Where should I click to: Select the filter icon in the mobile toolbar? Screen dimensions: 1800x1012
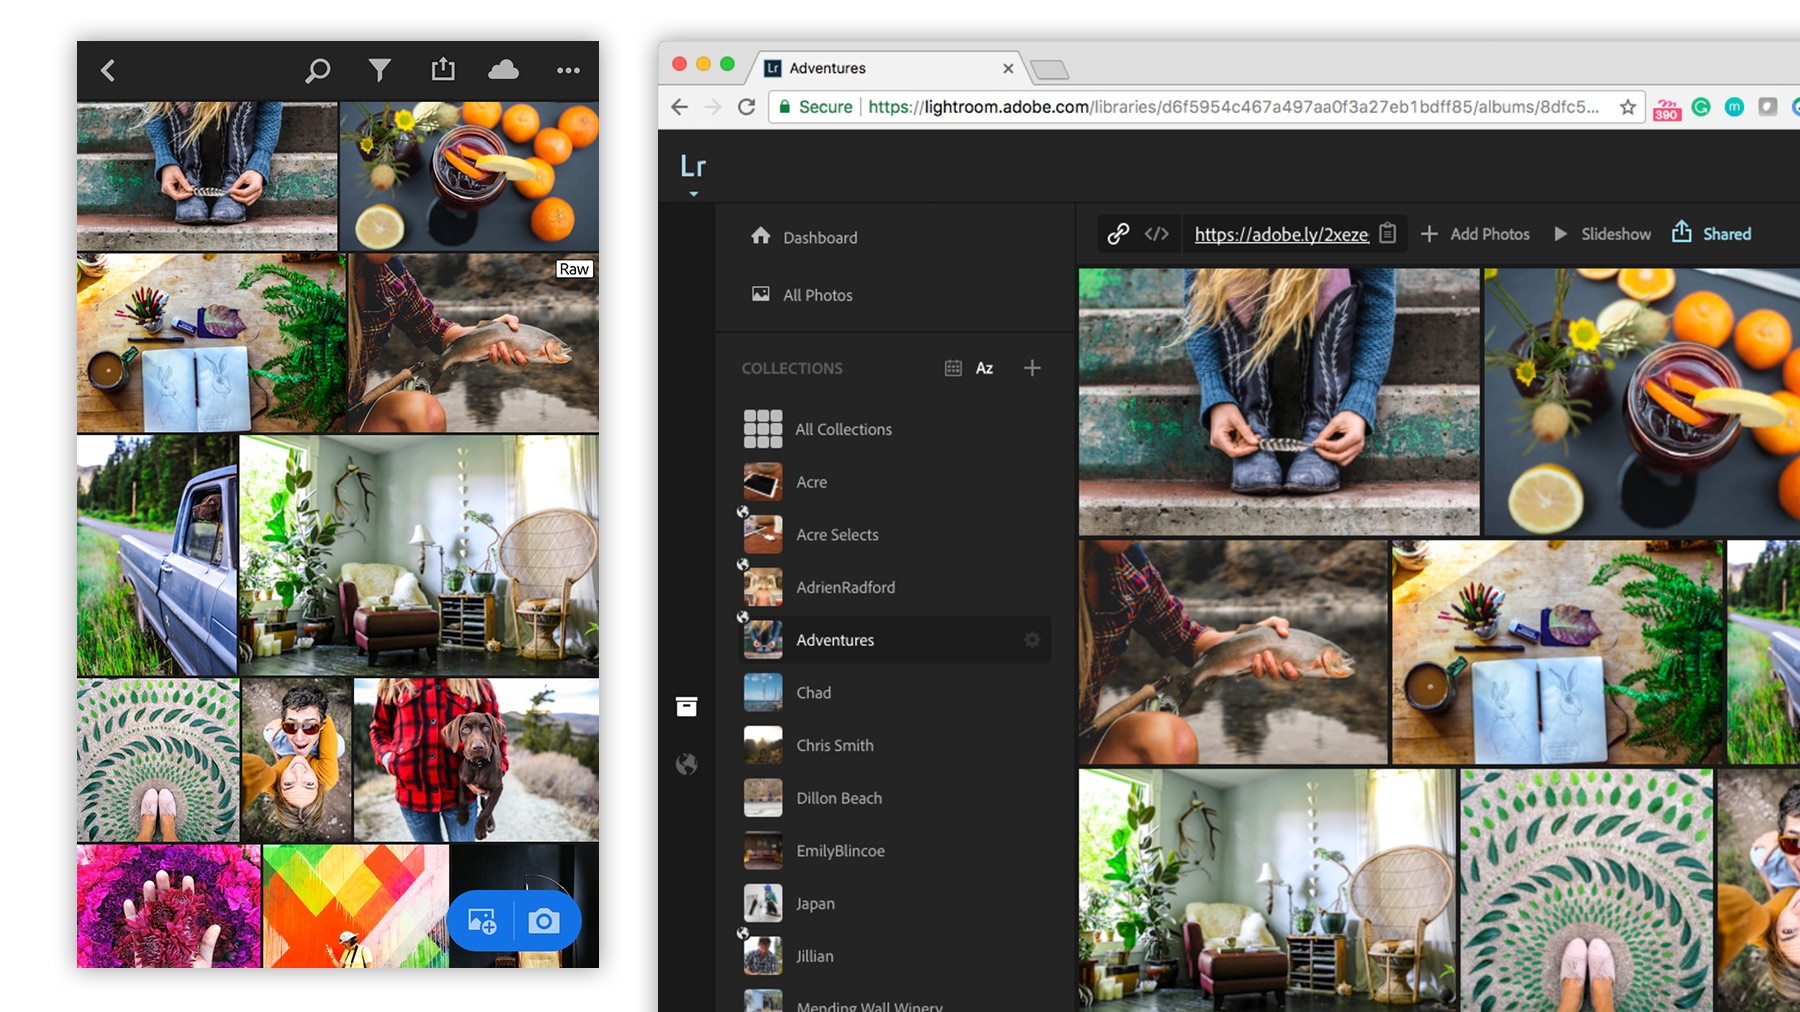(380, 70)
